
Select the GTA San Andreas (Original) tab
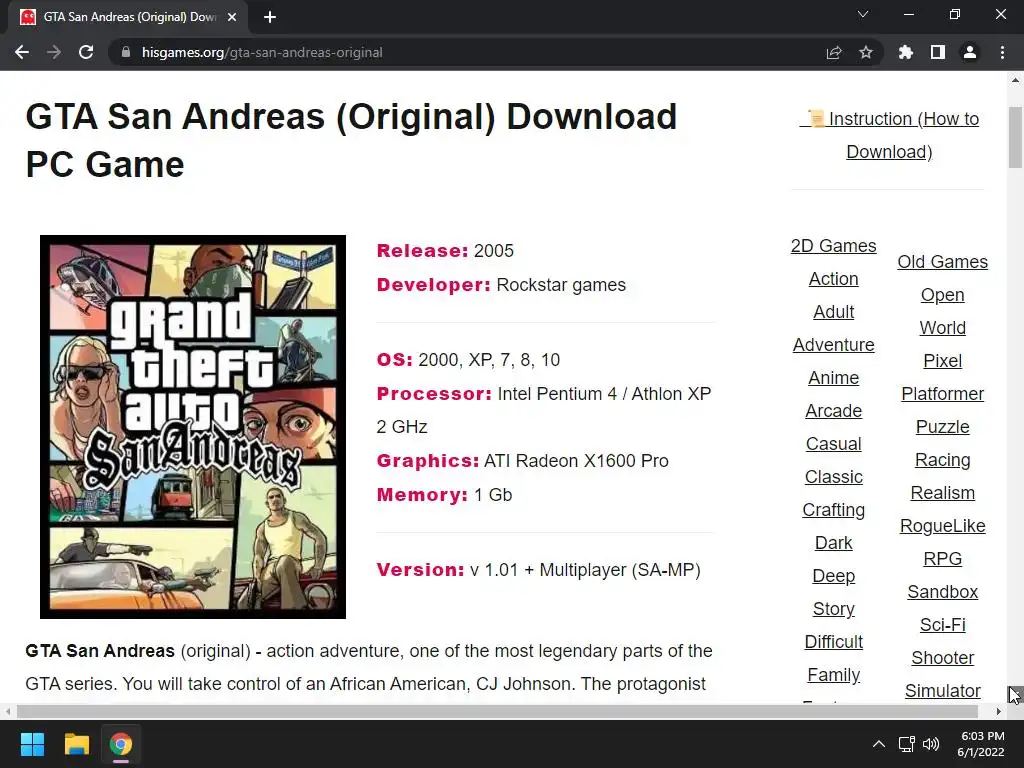[x=128, y=17]
